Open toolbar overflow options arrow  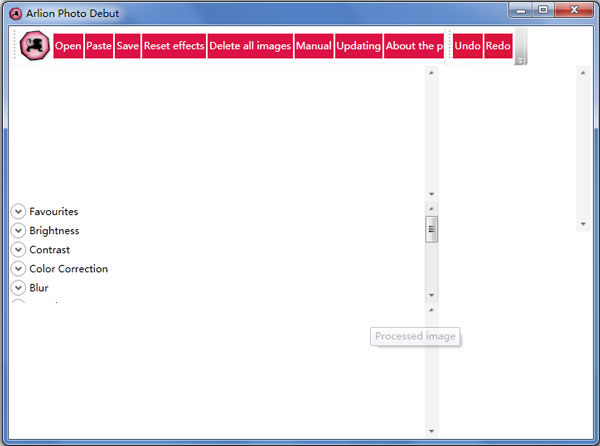(x=520, y=60)
